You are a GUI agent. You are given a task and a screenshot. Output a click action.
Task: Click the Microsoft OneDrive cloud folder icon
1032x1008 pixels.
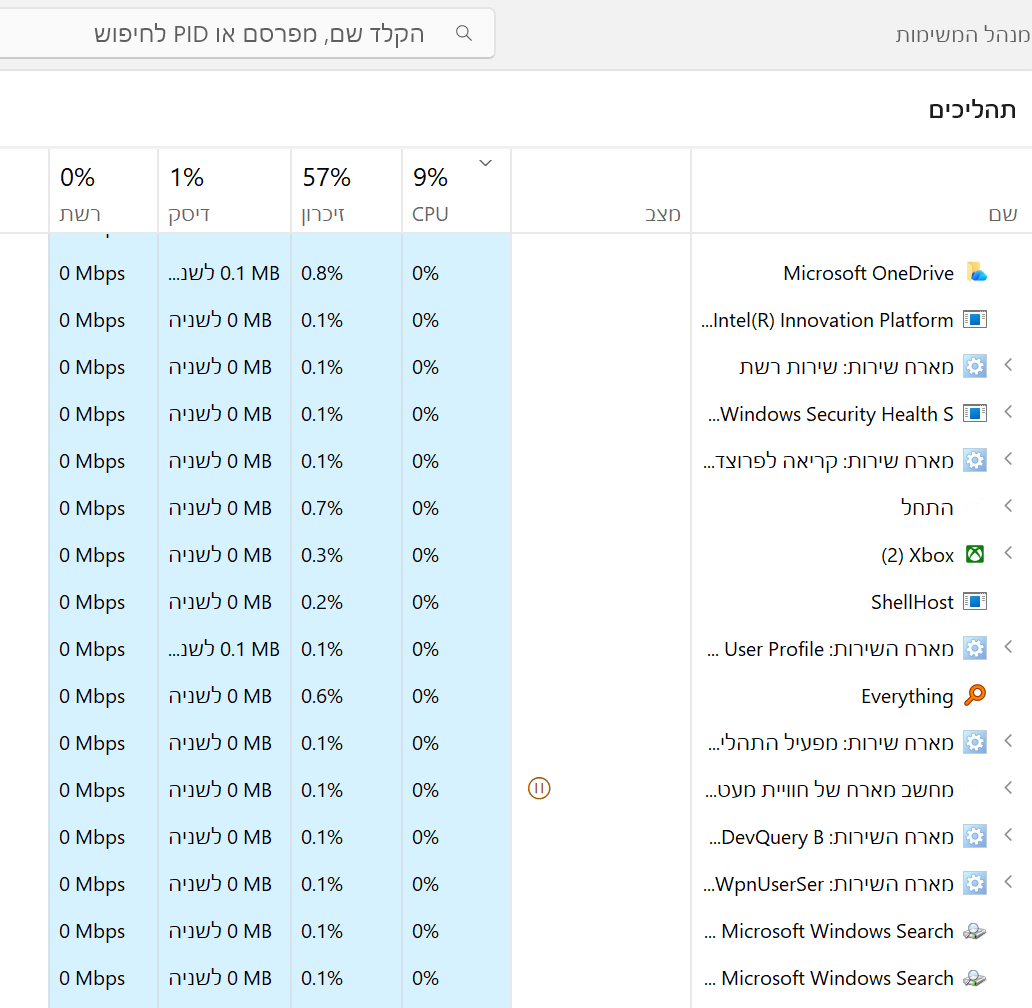(x=975, y=273)
